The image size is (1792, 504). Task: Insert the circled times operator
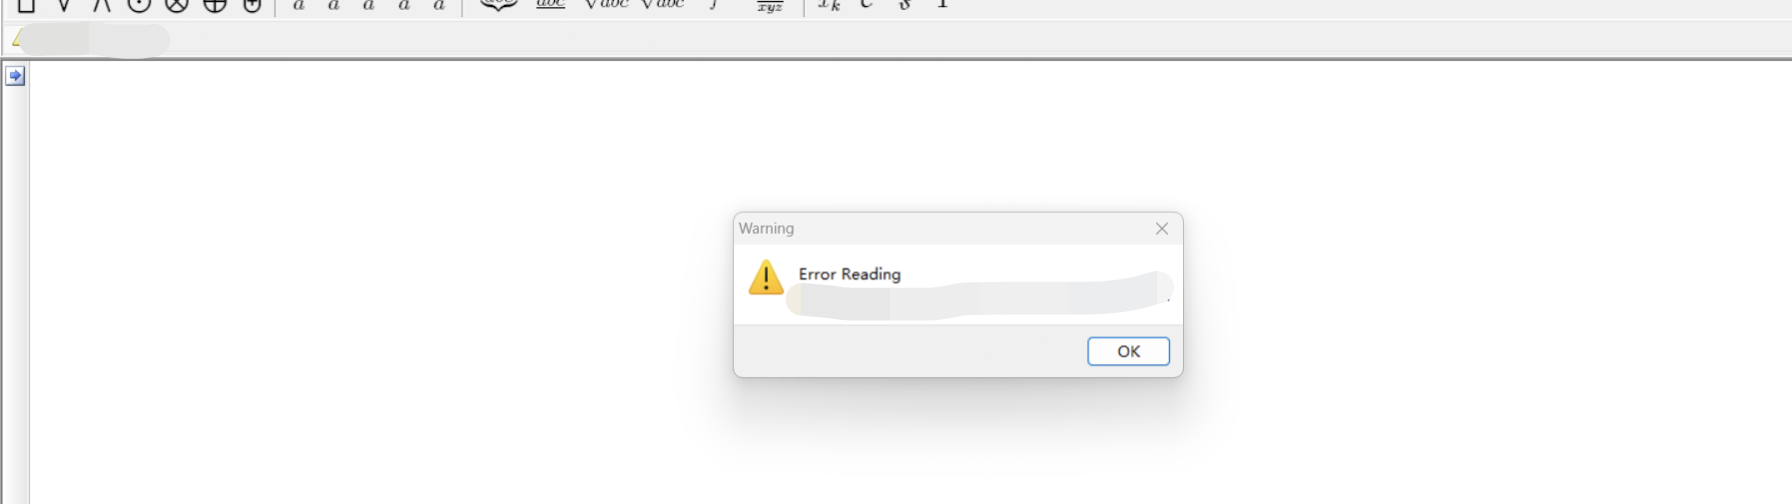coord(177,5)
